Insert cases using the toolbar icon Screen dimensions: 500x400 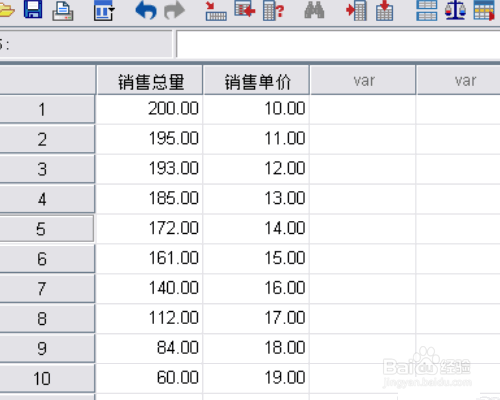356,11
